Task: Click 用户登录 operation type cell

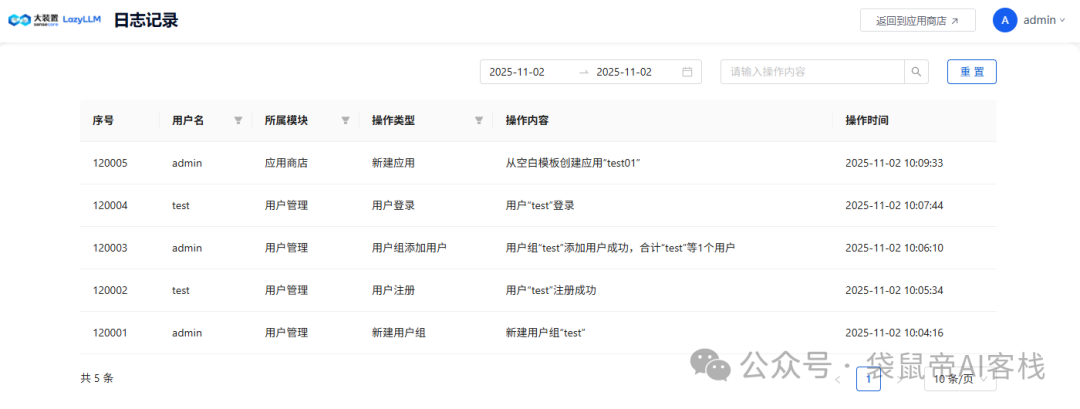Action: 393,205
